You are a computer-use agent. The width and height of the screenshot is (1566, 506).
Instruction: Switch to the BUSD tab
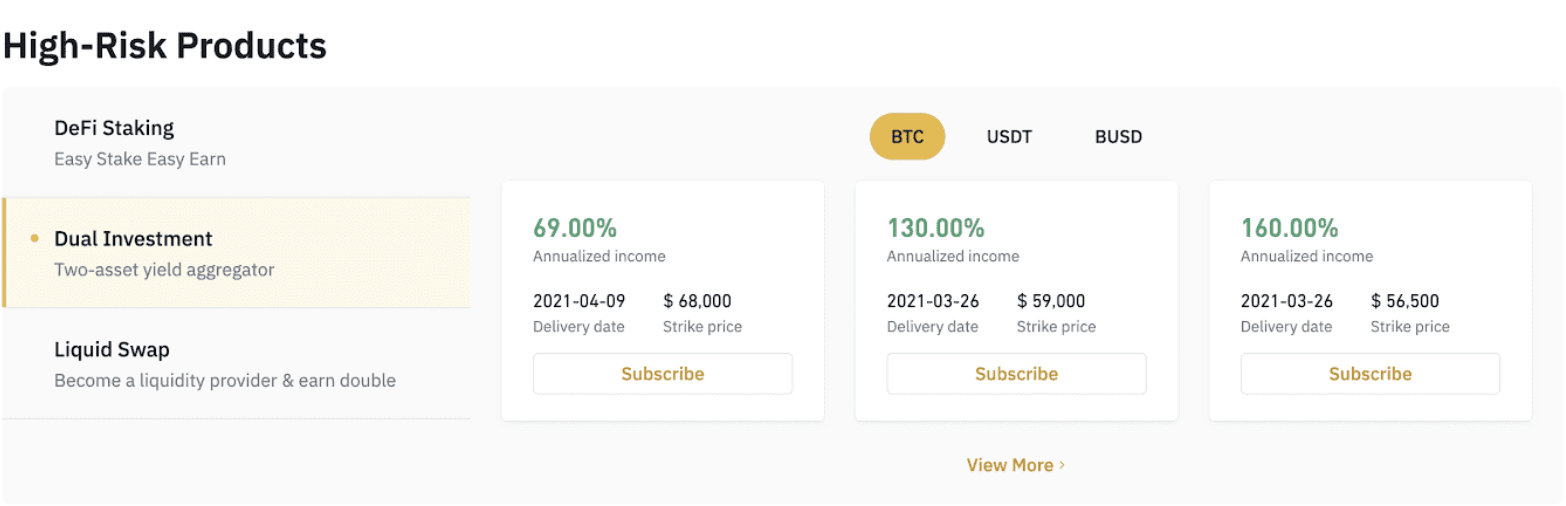pyautogui.click(x=1118, y=137)
